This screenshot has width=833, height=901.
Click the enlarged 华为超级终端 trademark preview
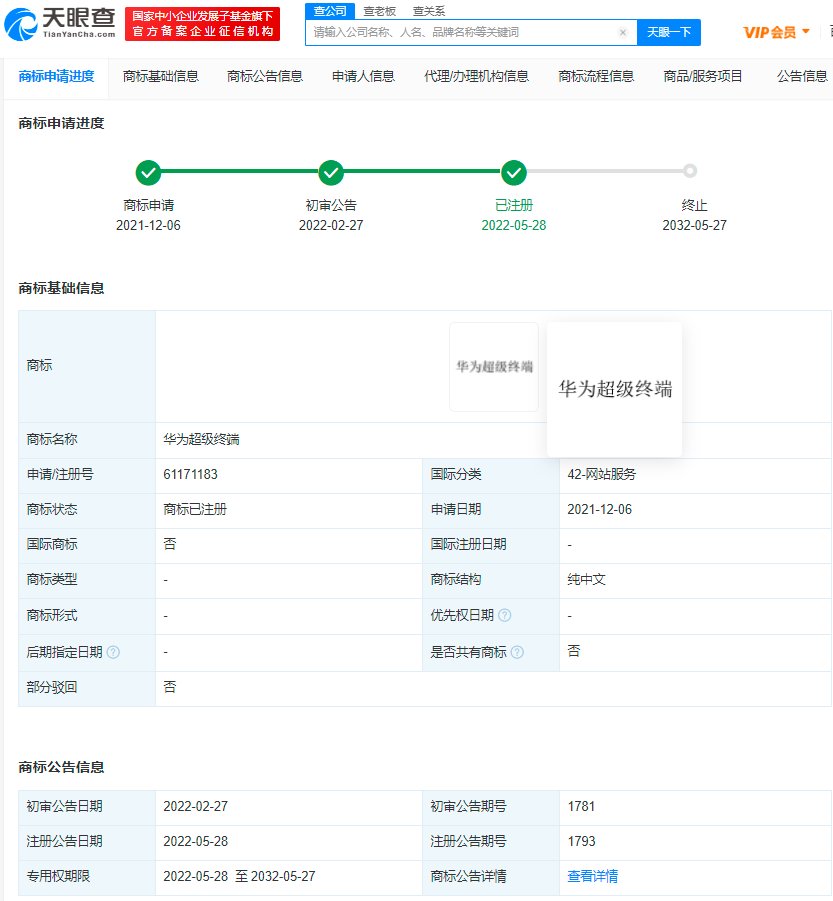tap(615, 390)
